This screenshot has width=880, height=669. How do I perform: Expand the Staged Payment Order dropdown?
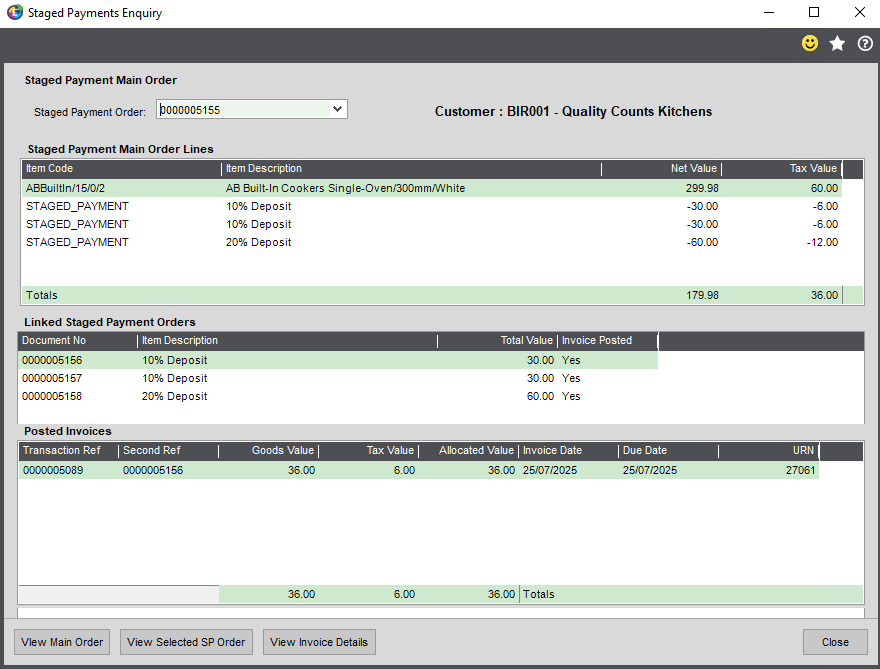(x=337, y=109)
